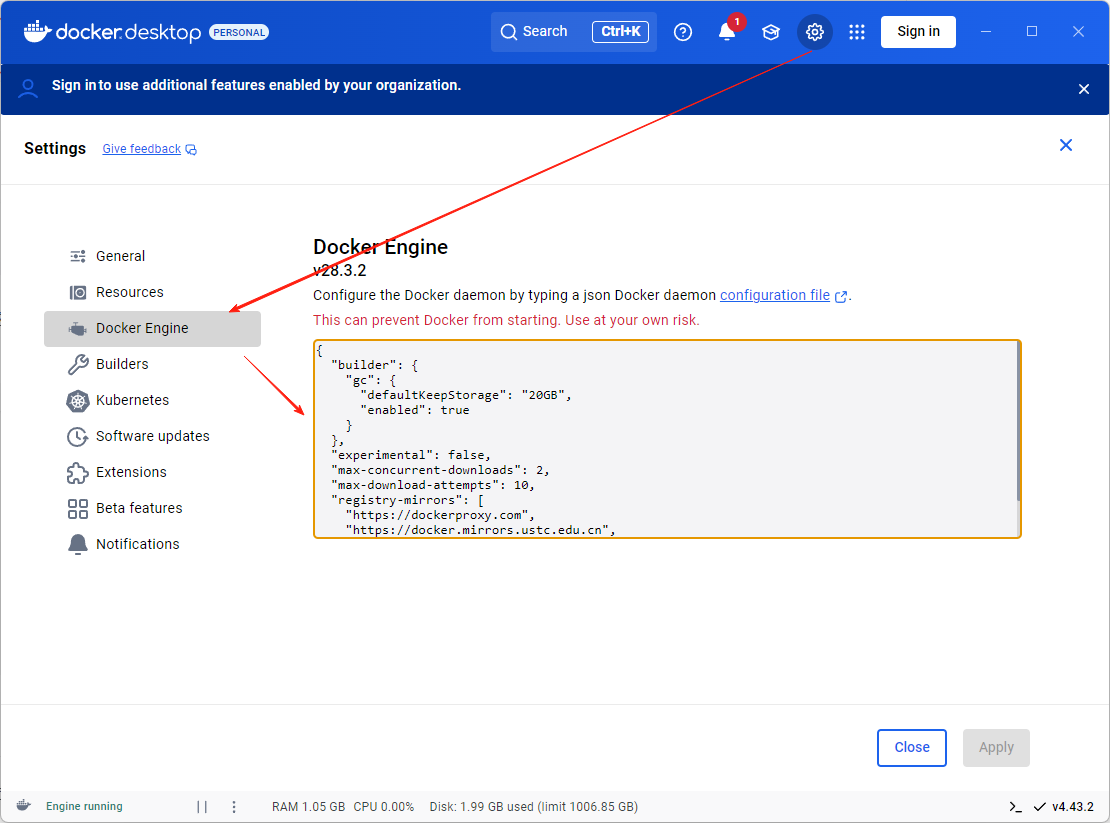Click the PERSONAL plan badge
This screenshot has height=823, width=1110.
tap(239, 33)
